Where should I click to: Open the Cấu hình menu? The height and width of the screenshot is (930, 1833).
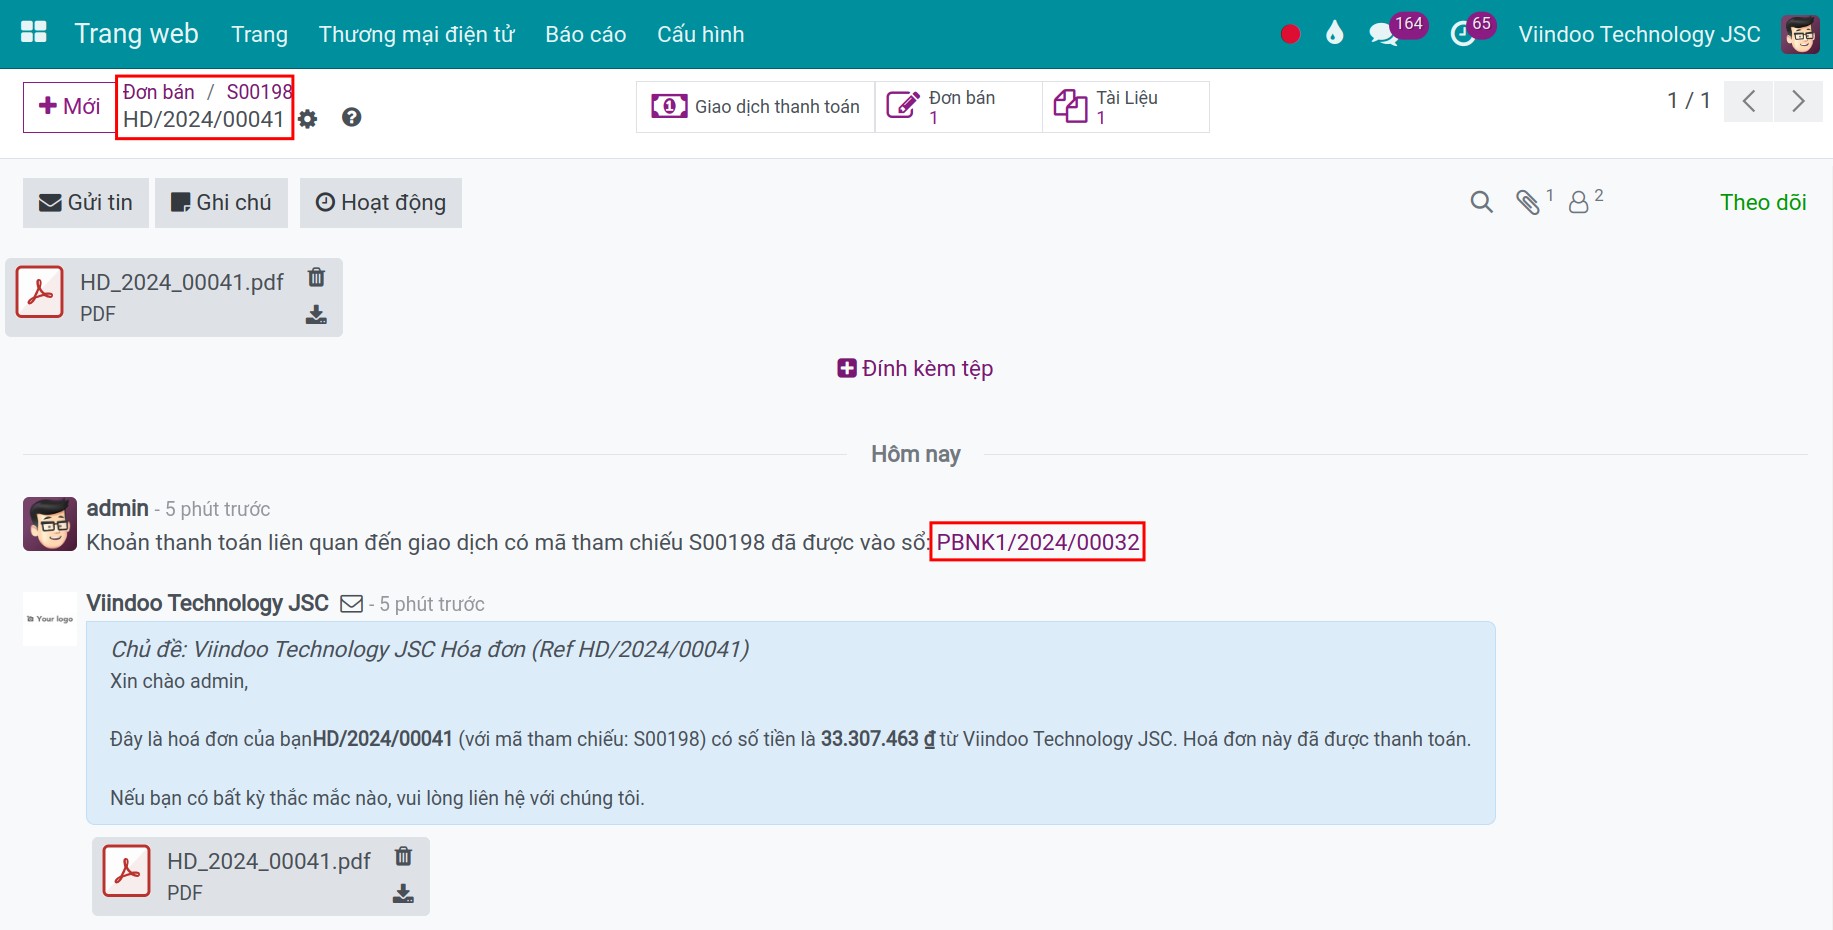tap(700, 34)
